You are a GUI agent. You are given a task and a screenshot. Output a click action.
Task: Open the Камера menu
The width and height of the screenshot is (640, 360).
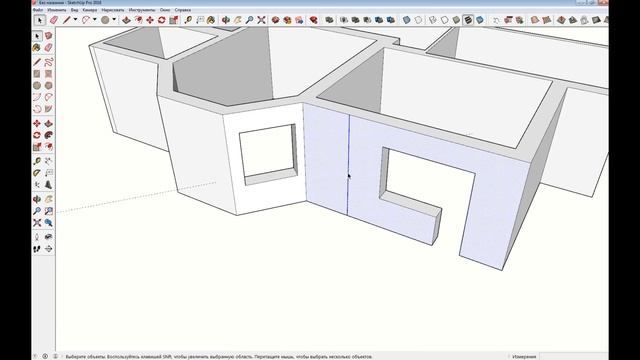[x=90, y=10]
